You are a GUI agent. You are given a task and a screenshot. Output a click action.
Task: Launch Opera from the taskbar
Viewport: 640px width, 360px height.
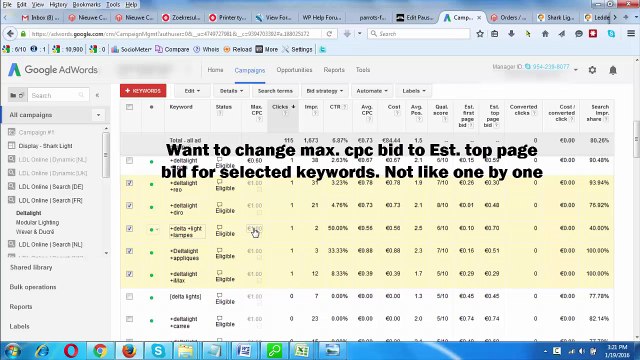[71, 351]
